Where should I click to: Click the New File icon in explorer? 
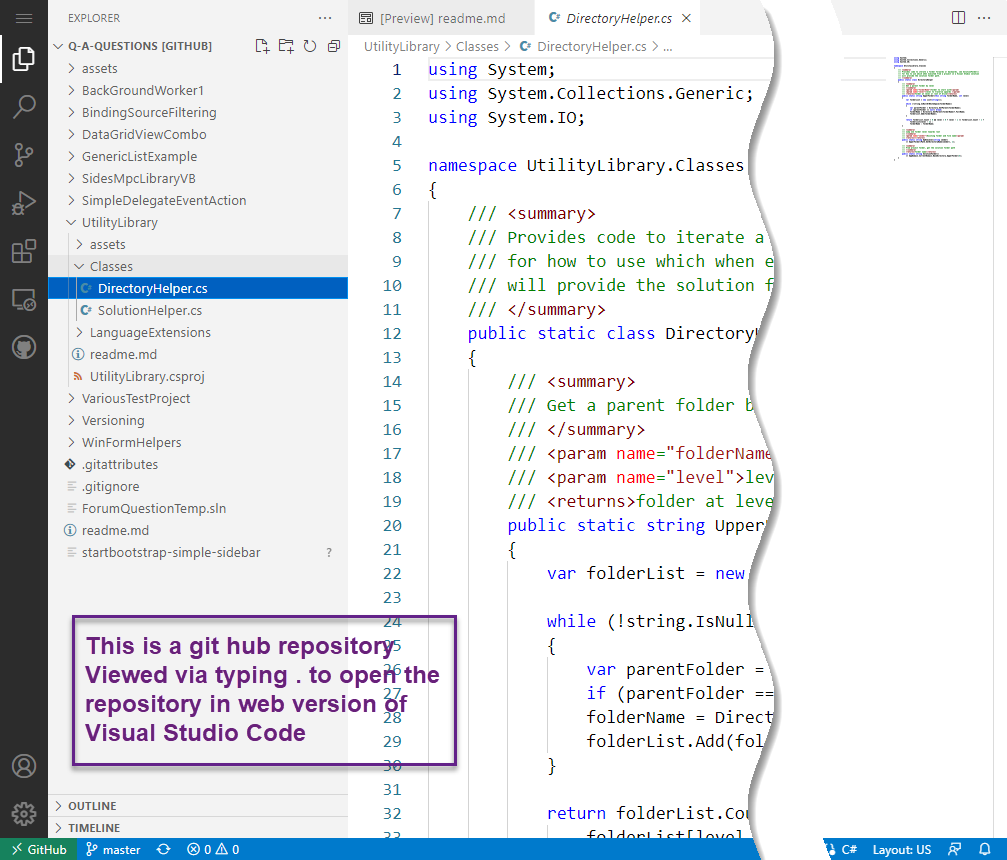[x=262, y=46]
